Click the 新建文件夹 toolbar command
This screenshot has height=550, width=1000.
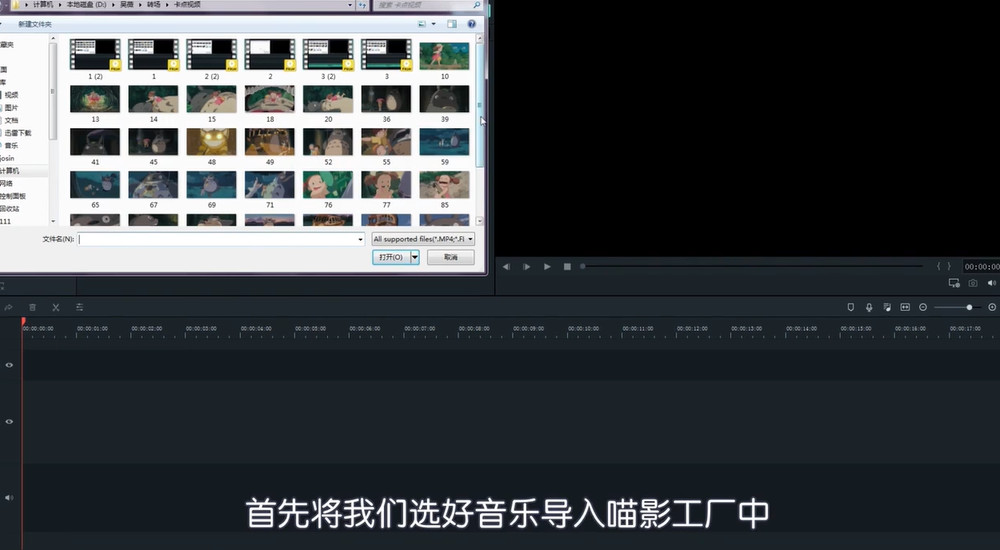(x=34, y=24)
